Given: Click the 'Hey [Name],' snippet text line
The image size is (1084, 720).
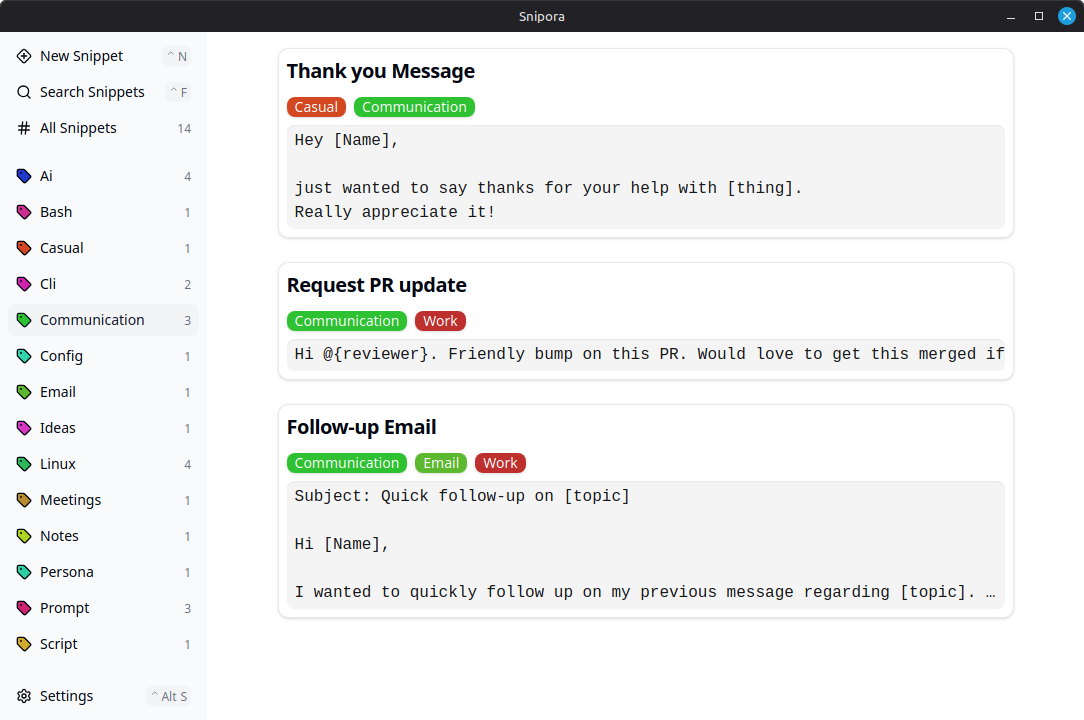Looking at the screenshot, I should click(346, 140).
